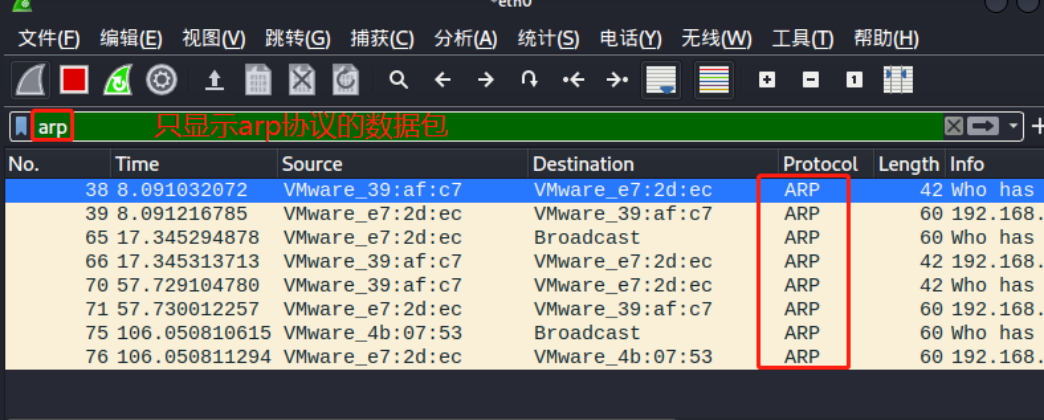Open the 捕获(C) menu
This screenshot has height=420, width=1044.
(x=382, y=39)
